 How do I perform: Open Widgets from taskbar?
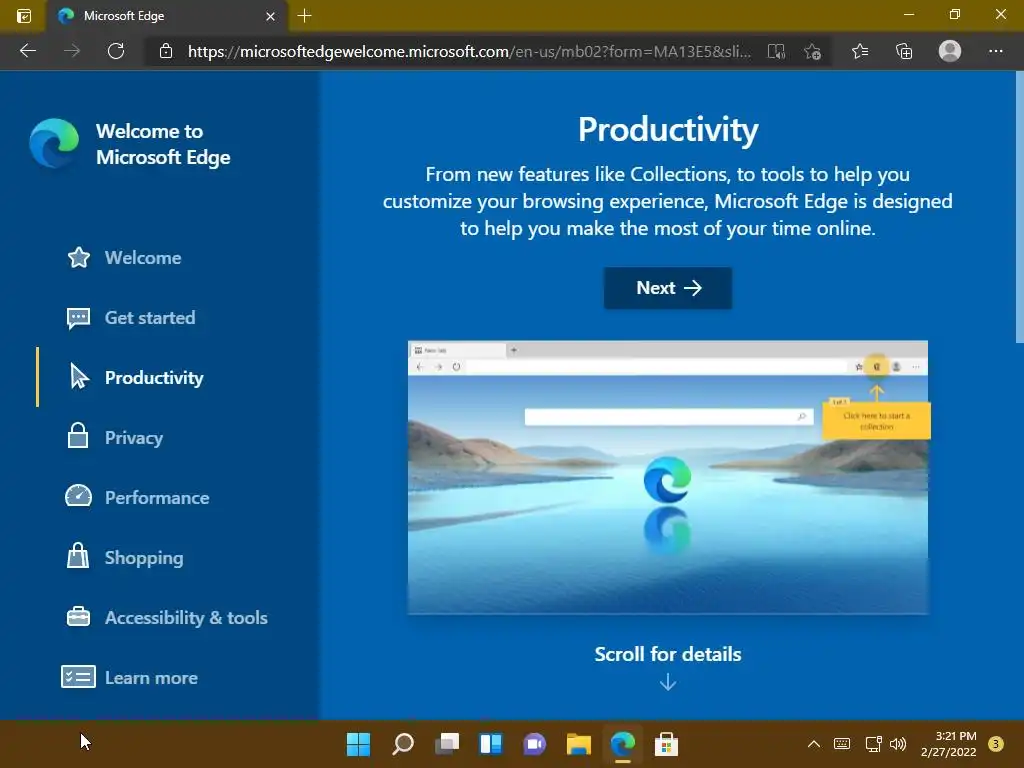pyautogui.click(x=490, y=744)
